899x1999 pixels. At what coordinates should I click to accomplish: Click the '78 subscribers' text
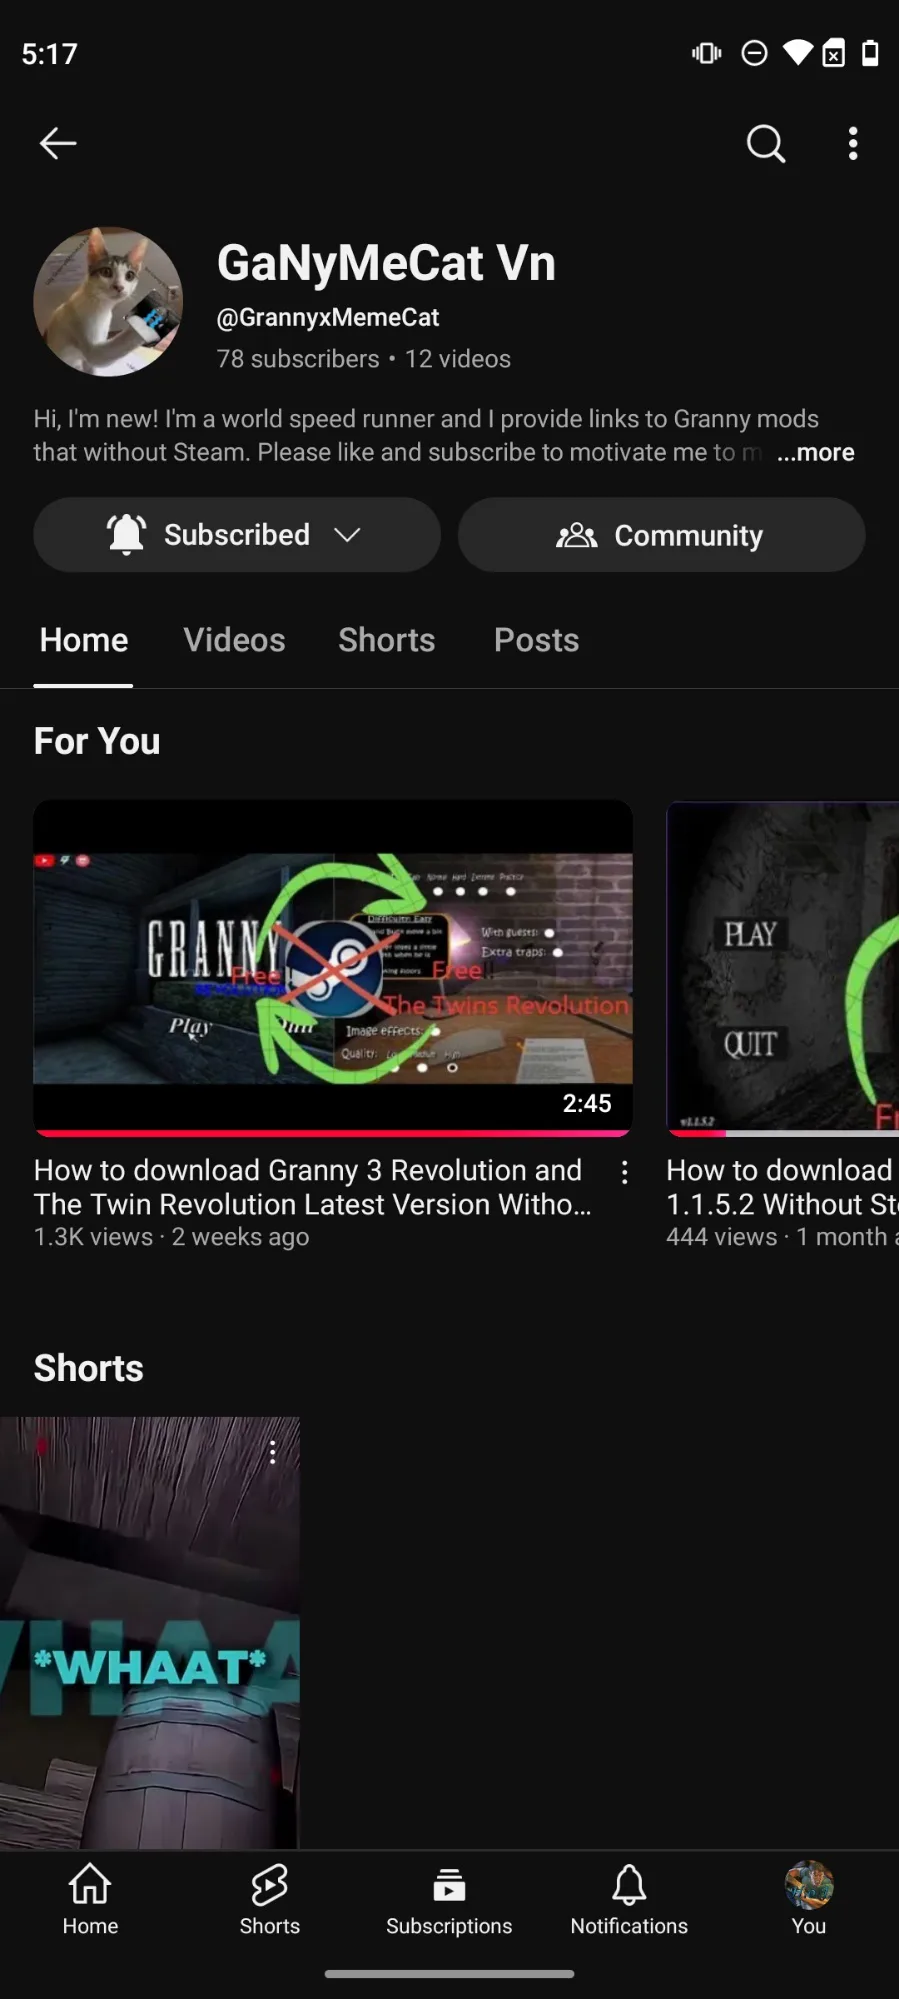pos(298,359)
